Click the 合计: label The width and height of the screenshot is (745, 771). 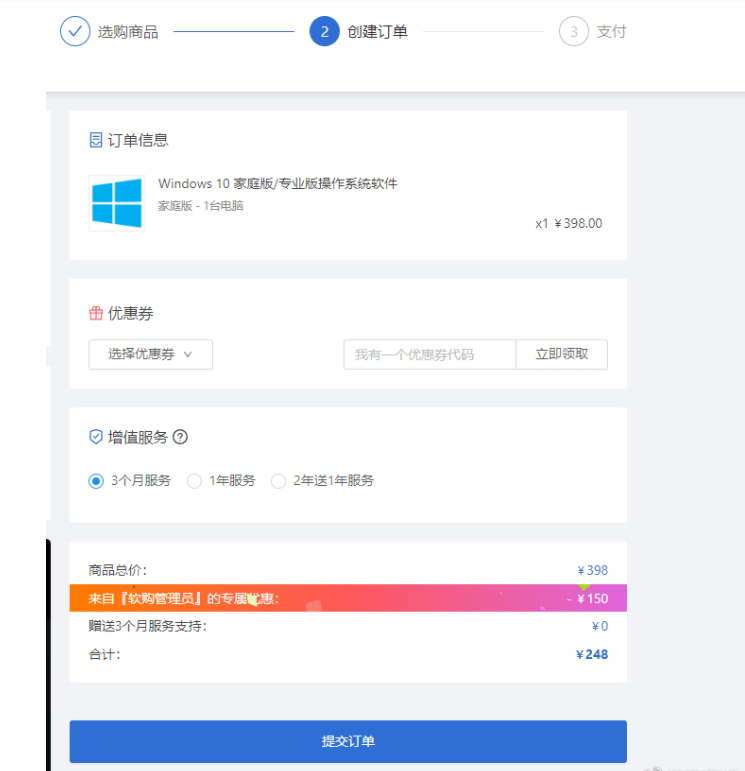[104, 654]
